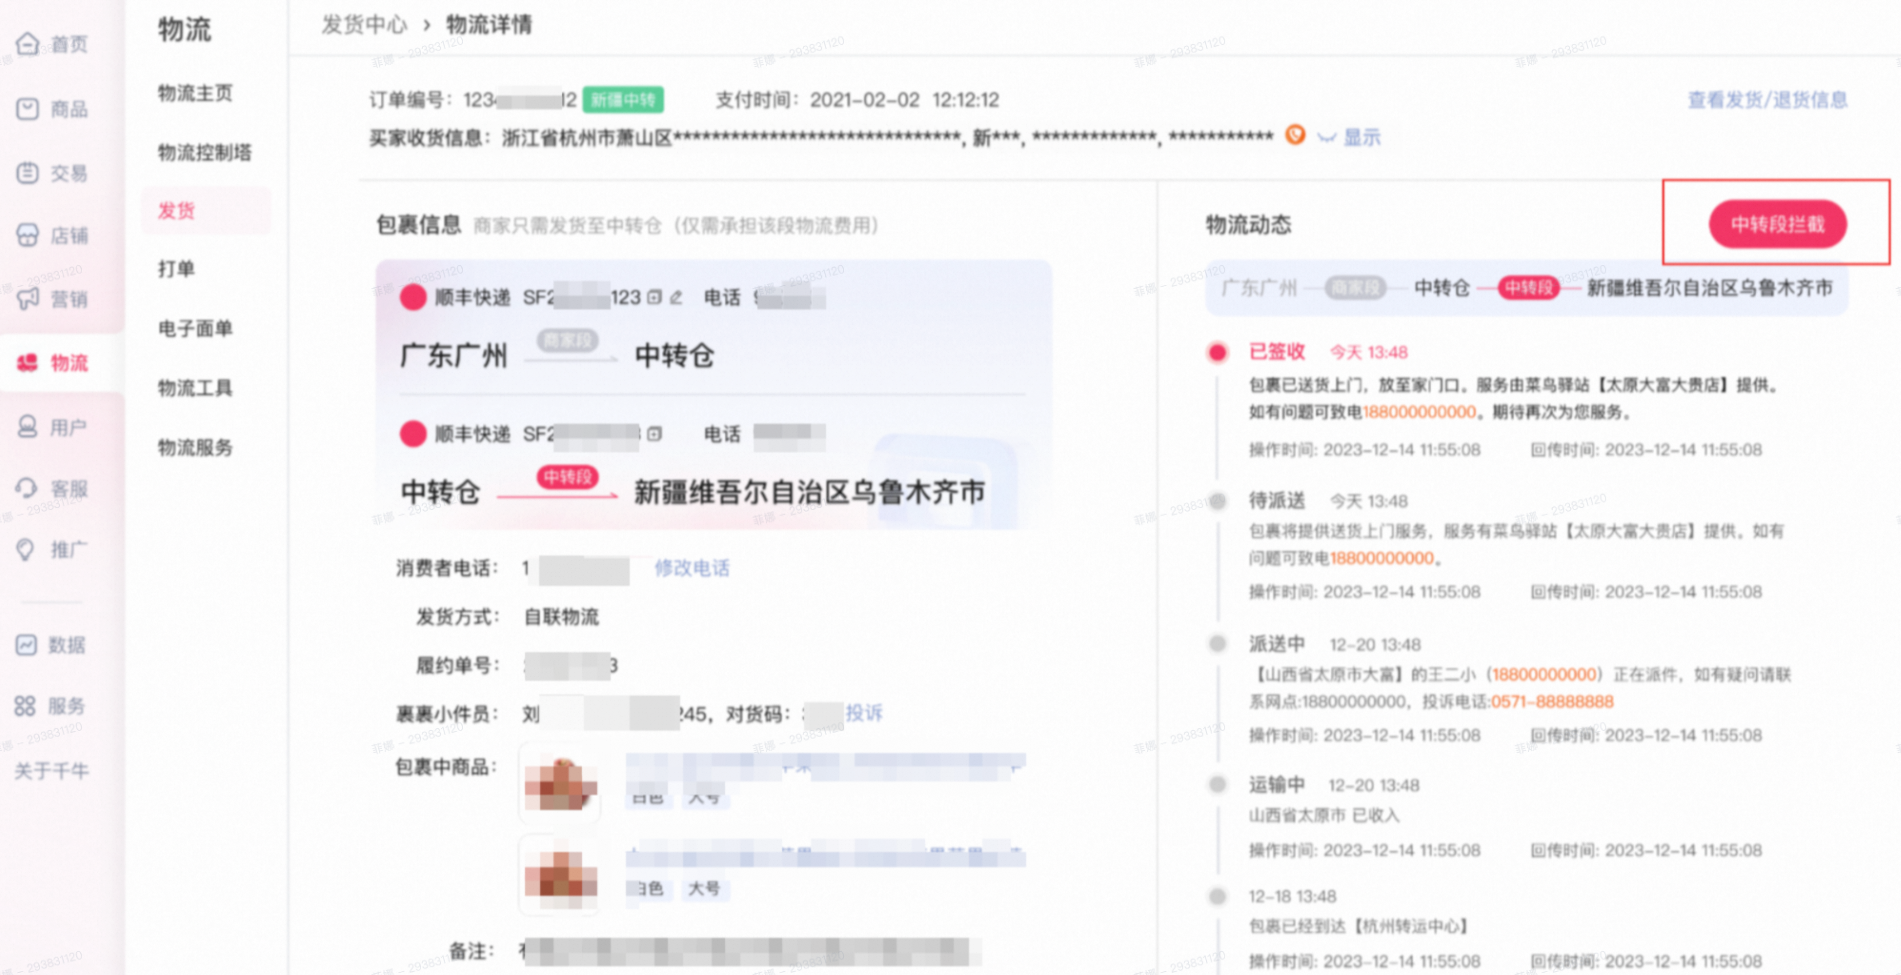Click 修改电话 link
Screen dimensions: 1901x975
coord(692,568)
